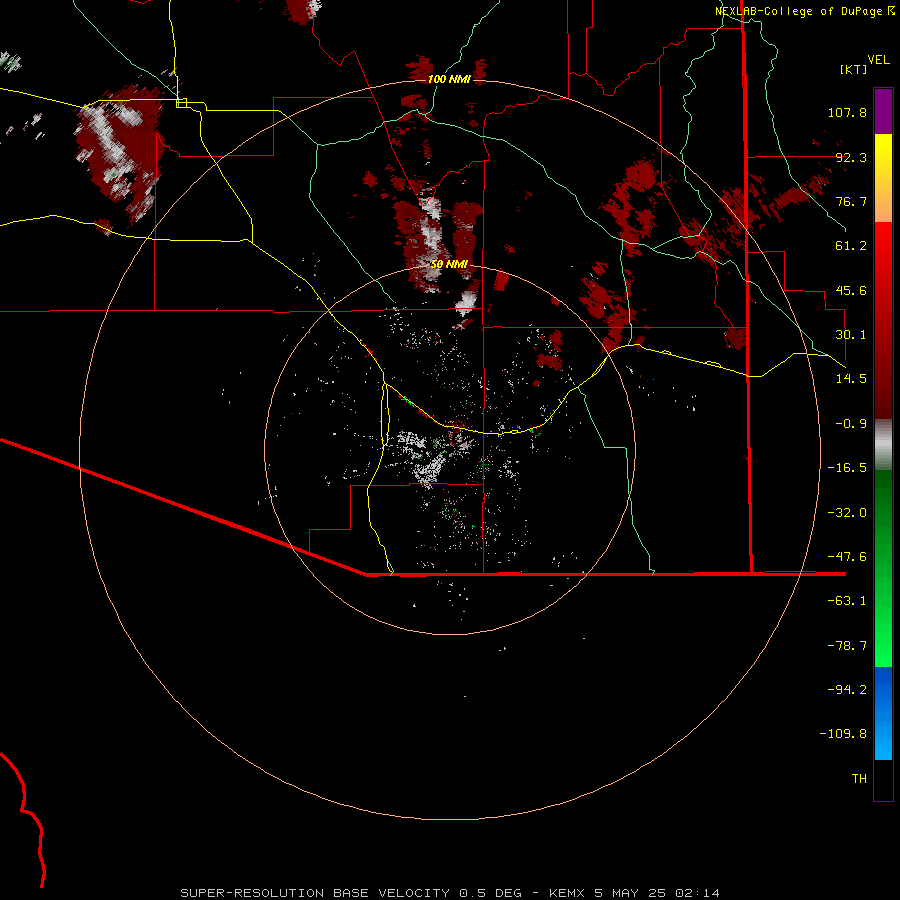900x900 pixels.
Task: Pick the green segment of the velocity bar
Action: click(883, 568)
